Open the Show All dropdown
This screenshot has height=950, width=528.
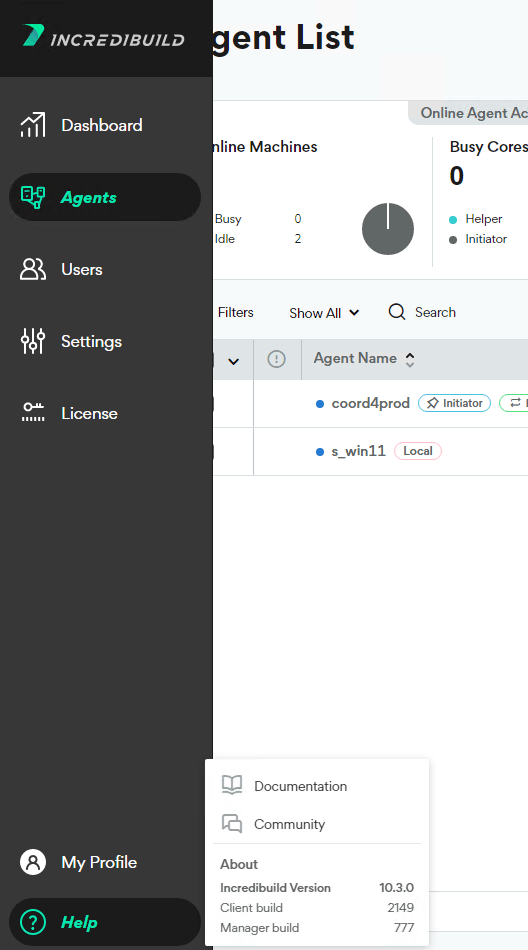(324, 313)
